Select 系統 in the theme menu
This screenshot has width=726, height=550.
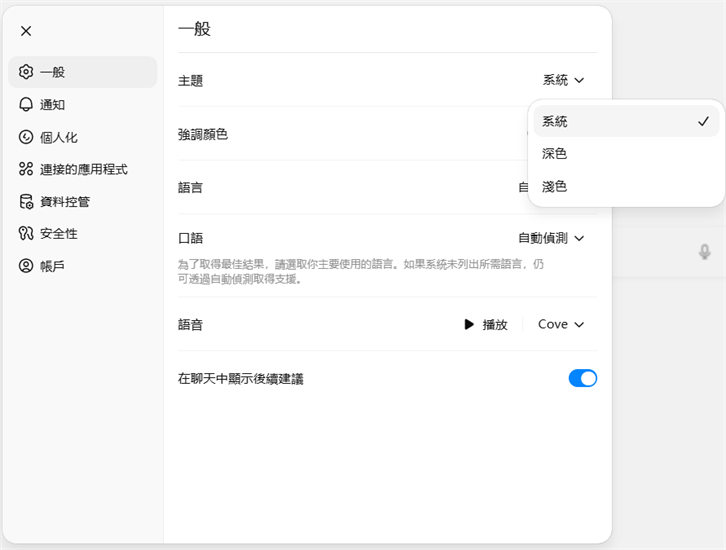(626, 121)
